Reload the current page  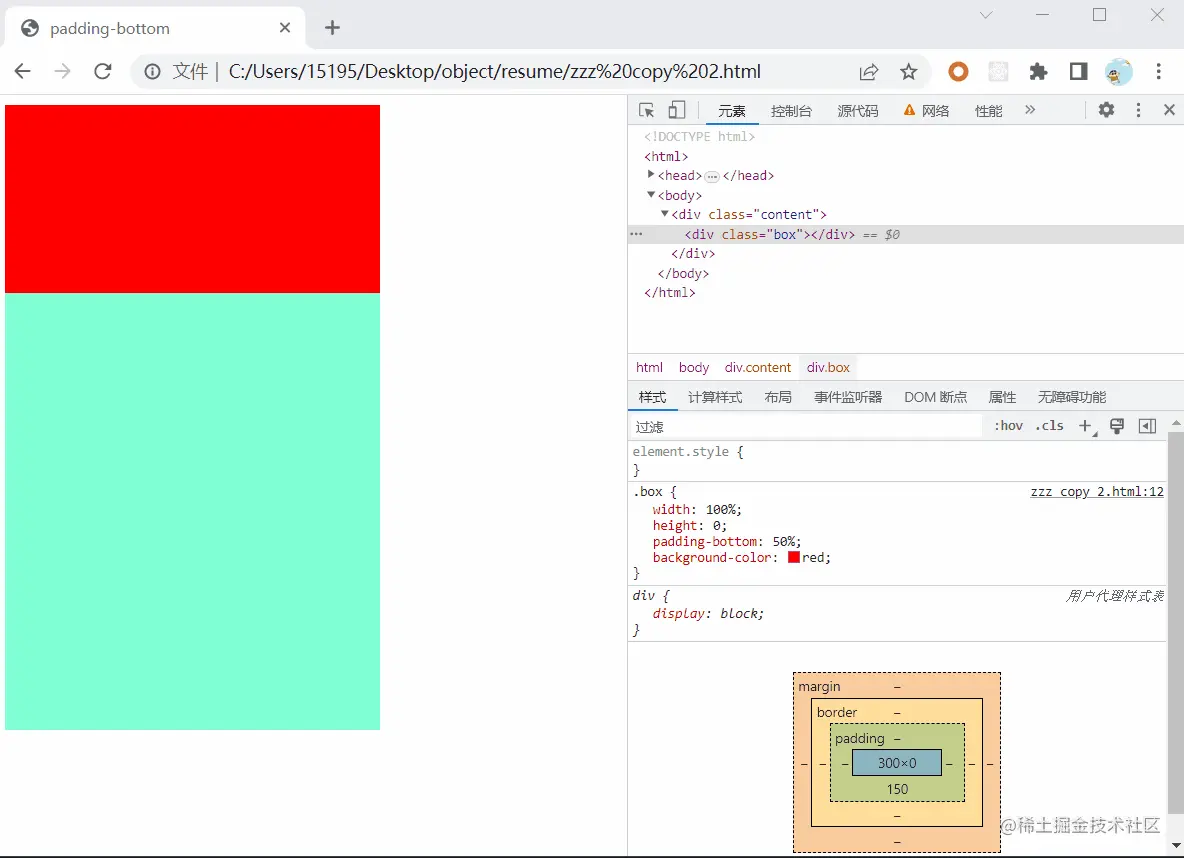pos(103,71)
